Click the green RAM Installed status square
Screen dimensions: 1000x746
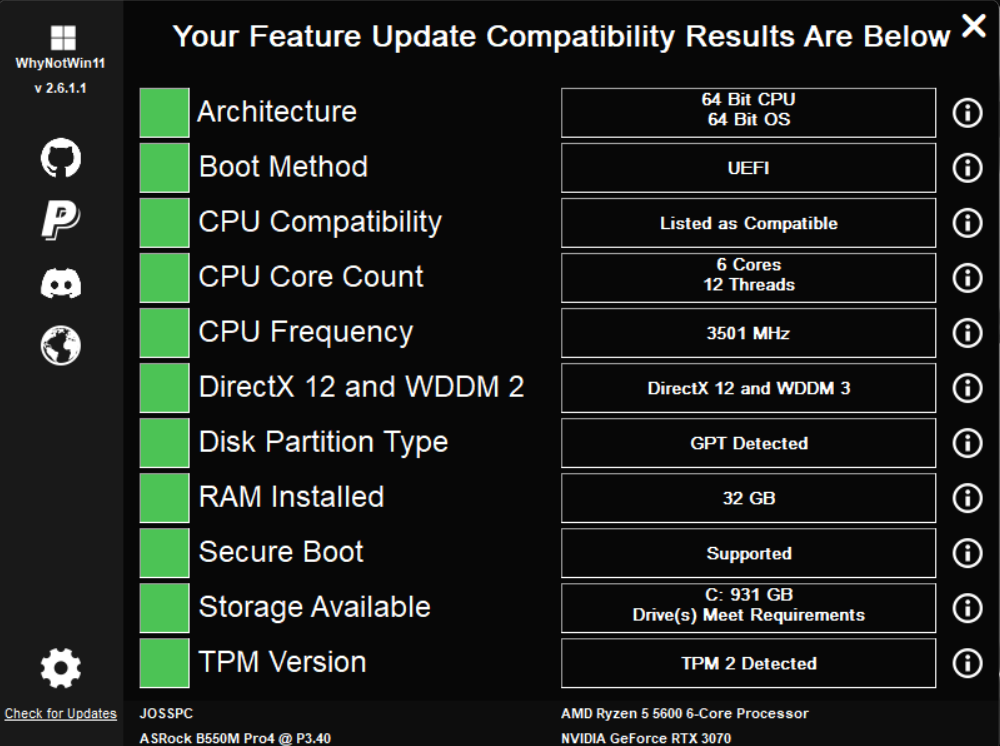tap(165, 497)
